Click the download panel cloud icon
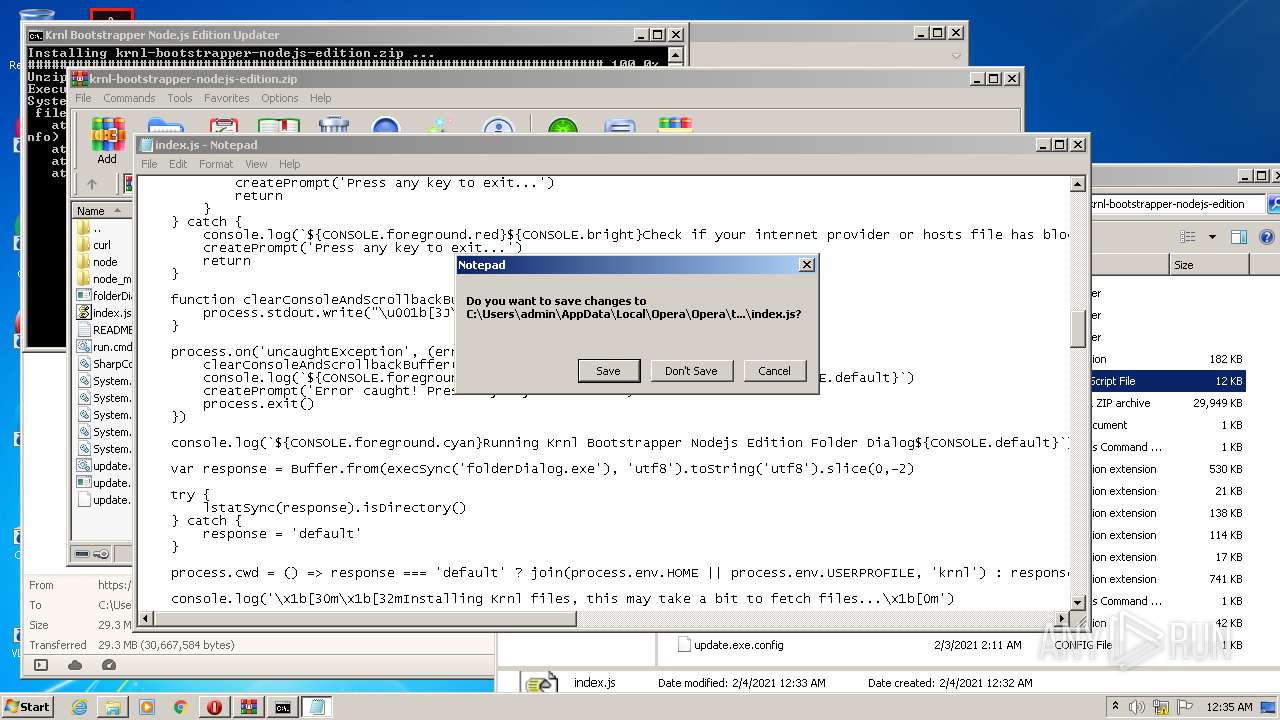 pyautogui.click(x=75, y=665)
